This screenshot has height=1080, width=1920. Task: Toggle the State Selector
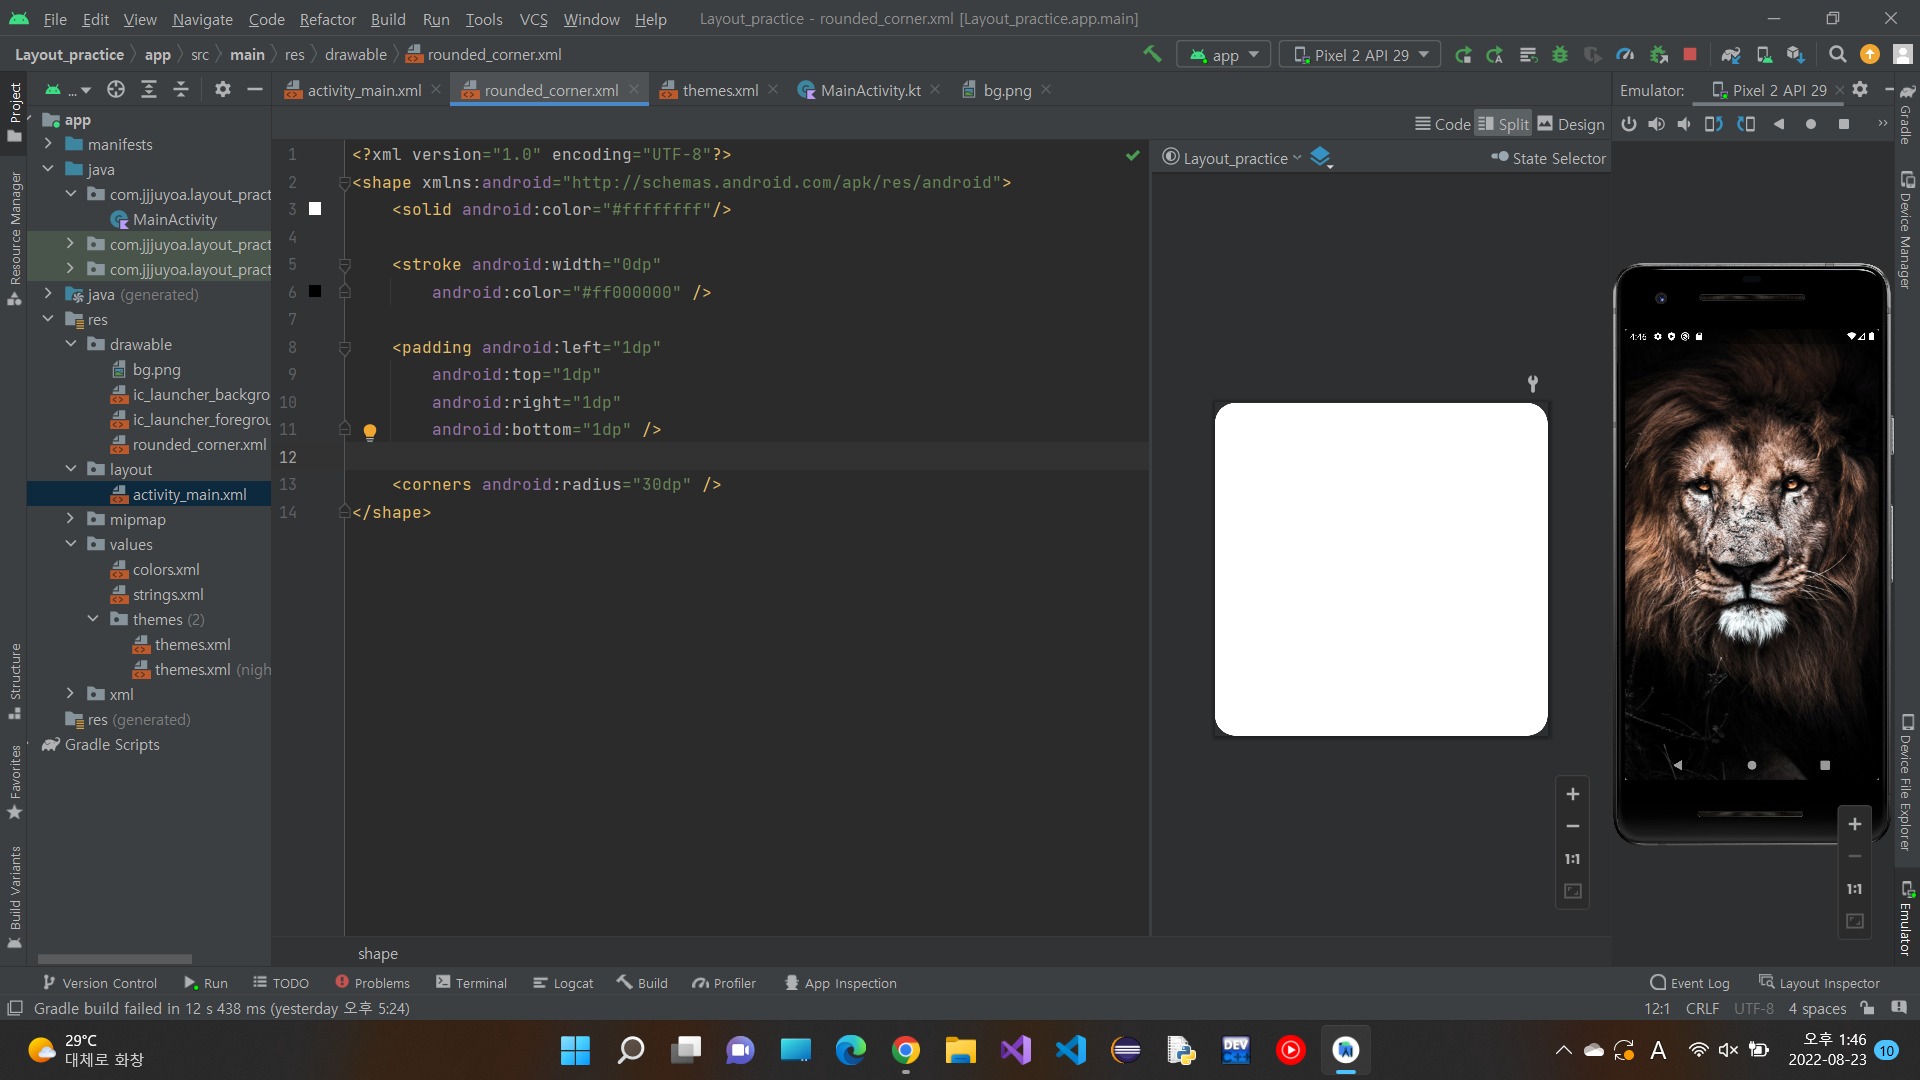pos(1548,158)
